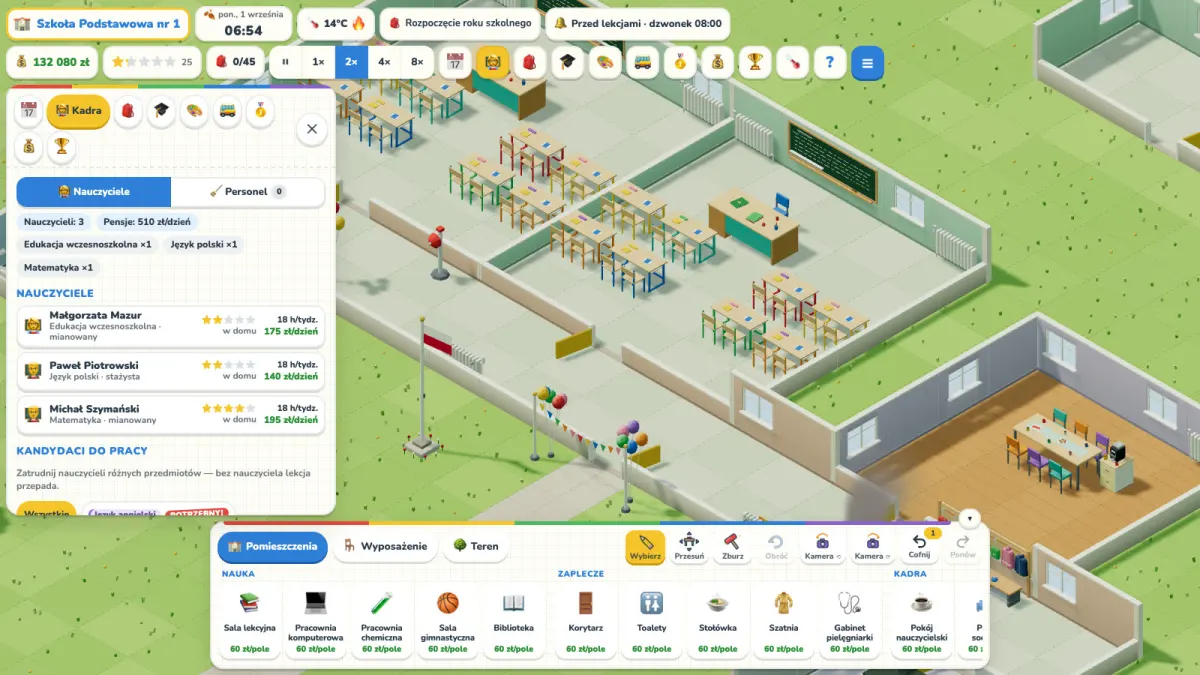Viewport: 1200px width, 675px height.
Task: Choose the Sala lekcyjna room card
Action: [250, 621]
